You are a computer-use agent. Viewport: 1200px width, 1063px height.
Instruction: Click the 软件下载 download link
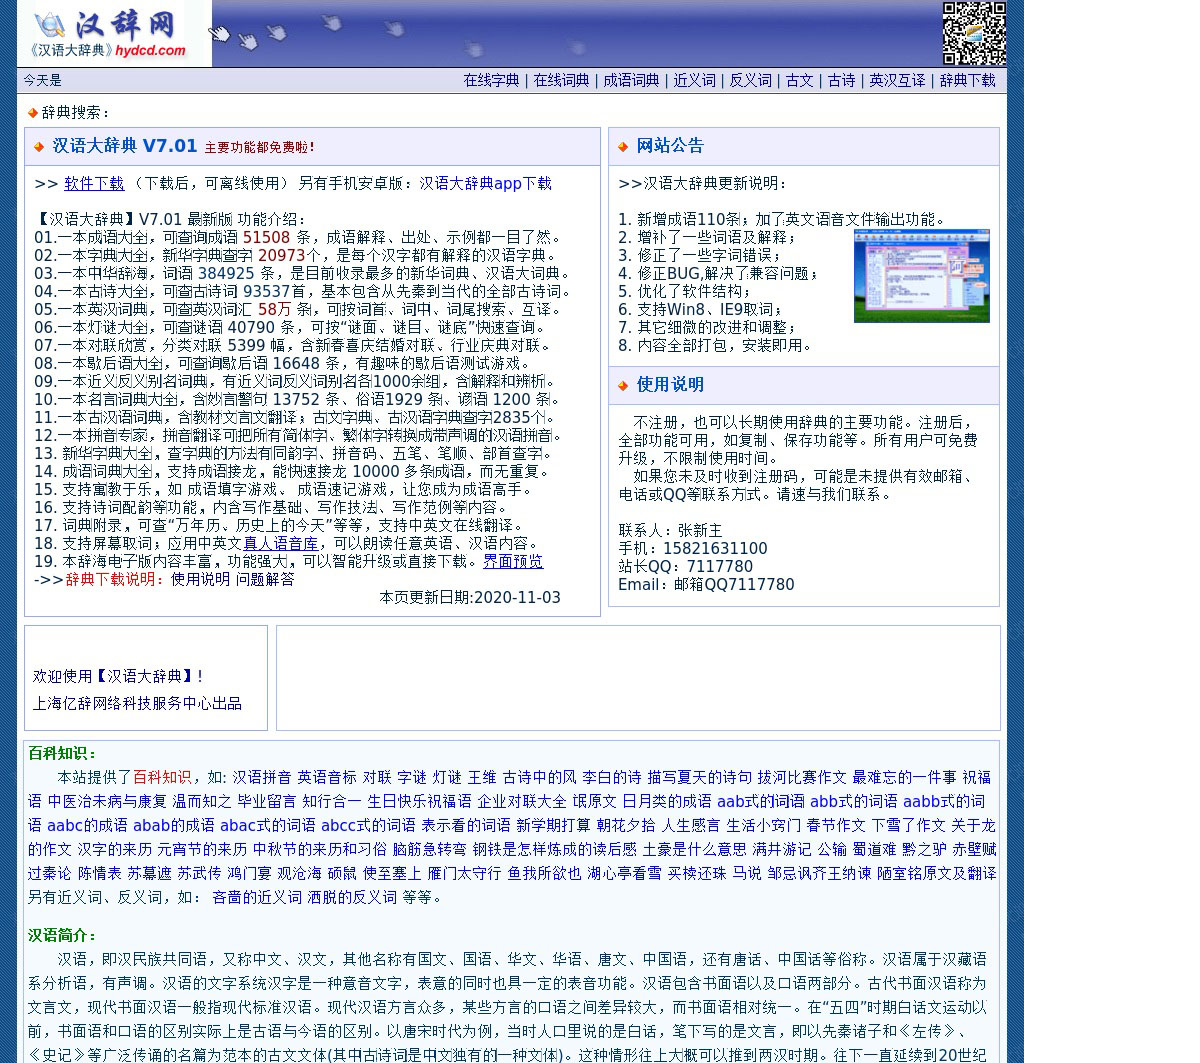coord(94,184)
